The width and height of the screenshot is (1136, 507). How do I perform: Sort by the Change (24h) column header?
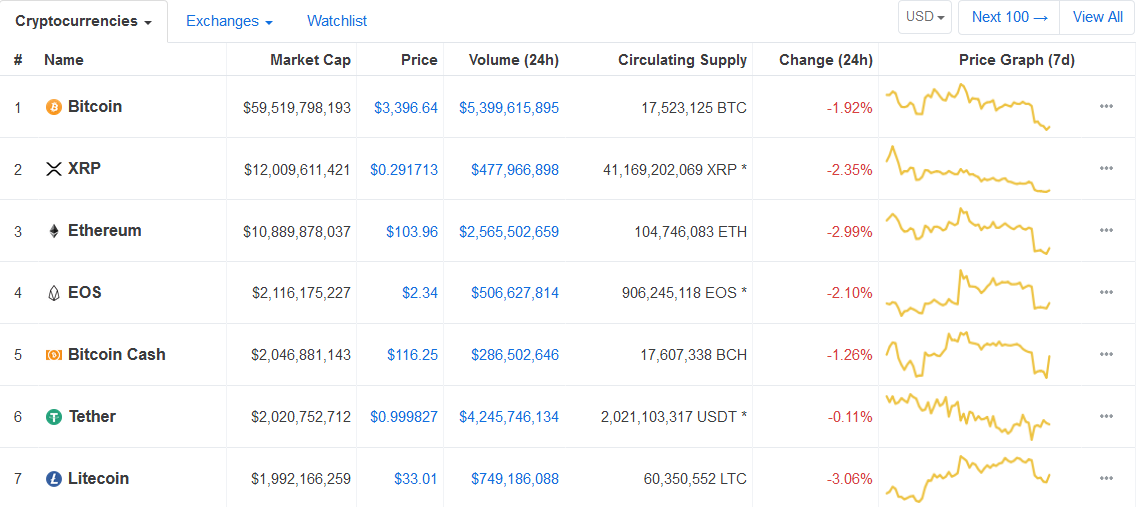tap(826, 60)
